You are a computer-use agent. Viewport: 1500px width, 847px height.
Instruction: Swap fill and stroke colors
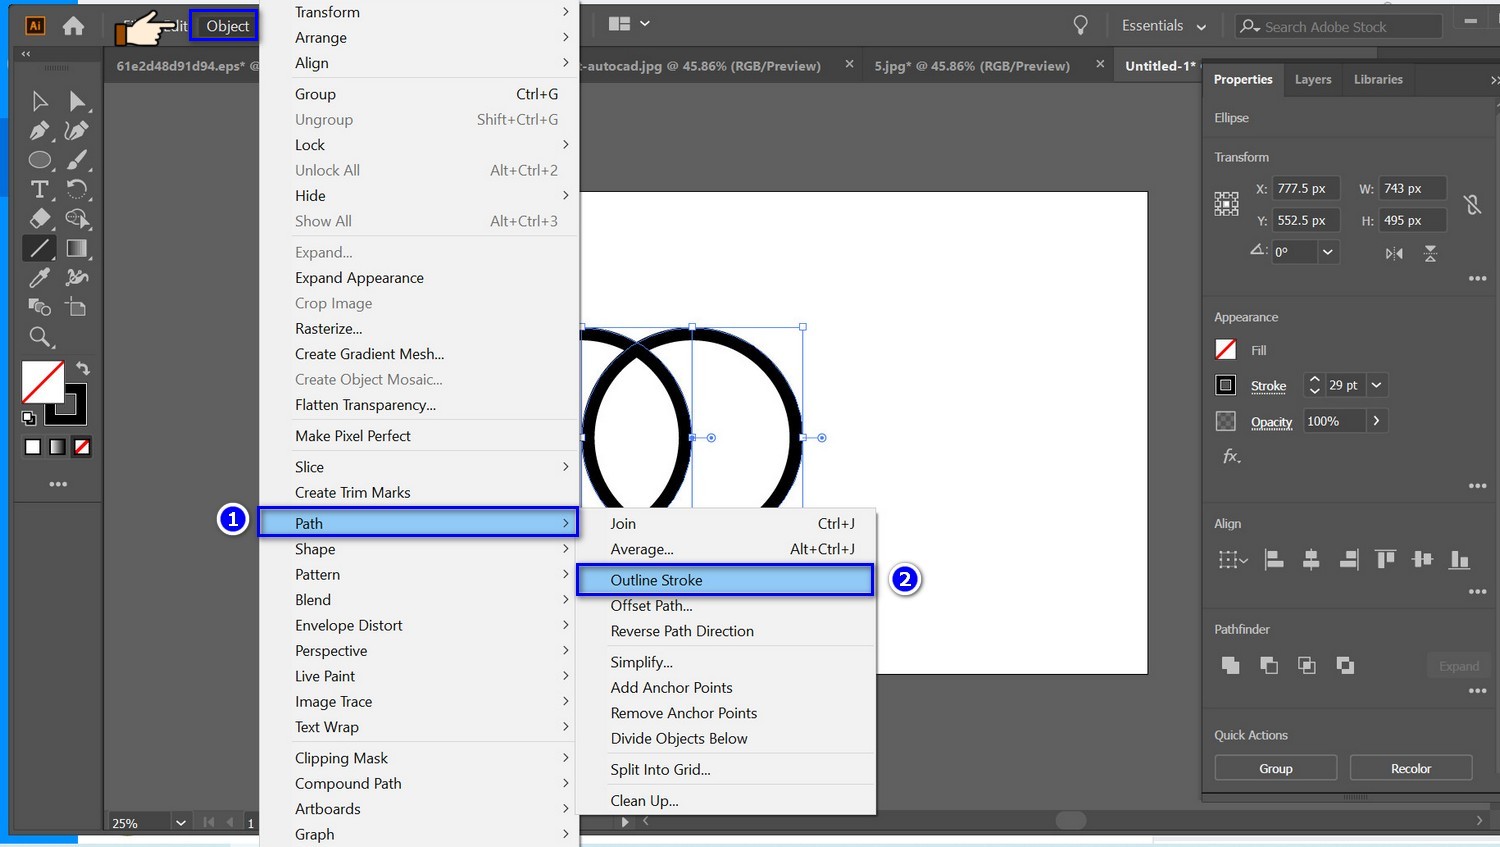(x=83, y=369)
